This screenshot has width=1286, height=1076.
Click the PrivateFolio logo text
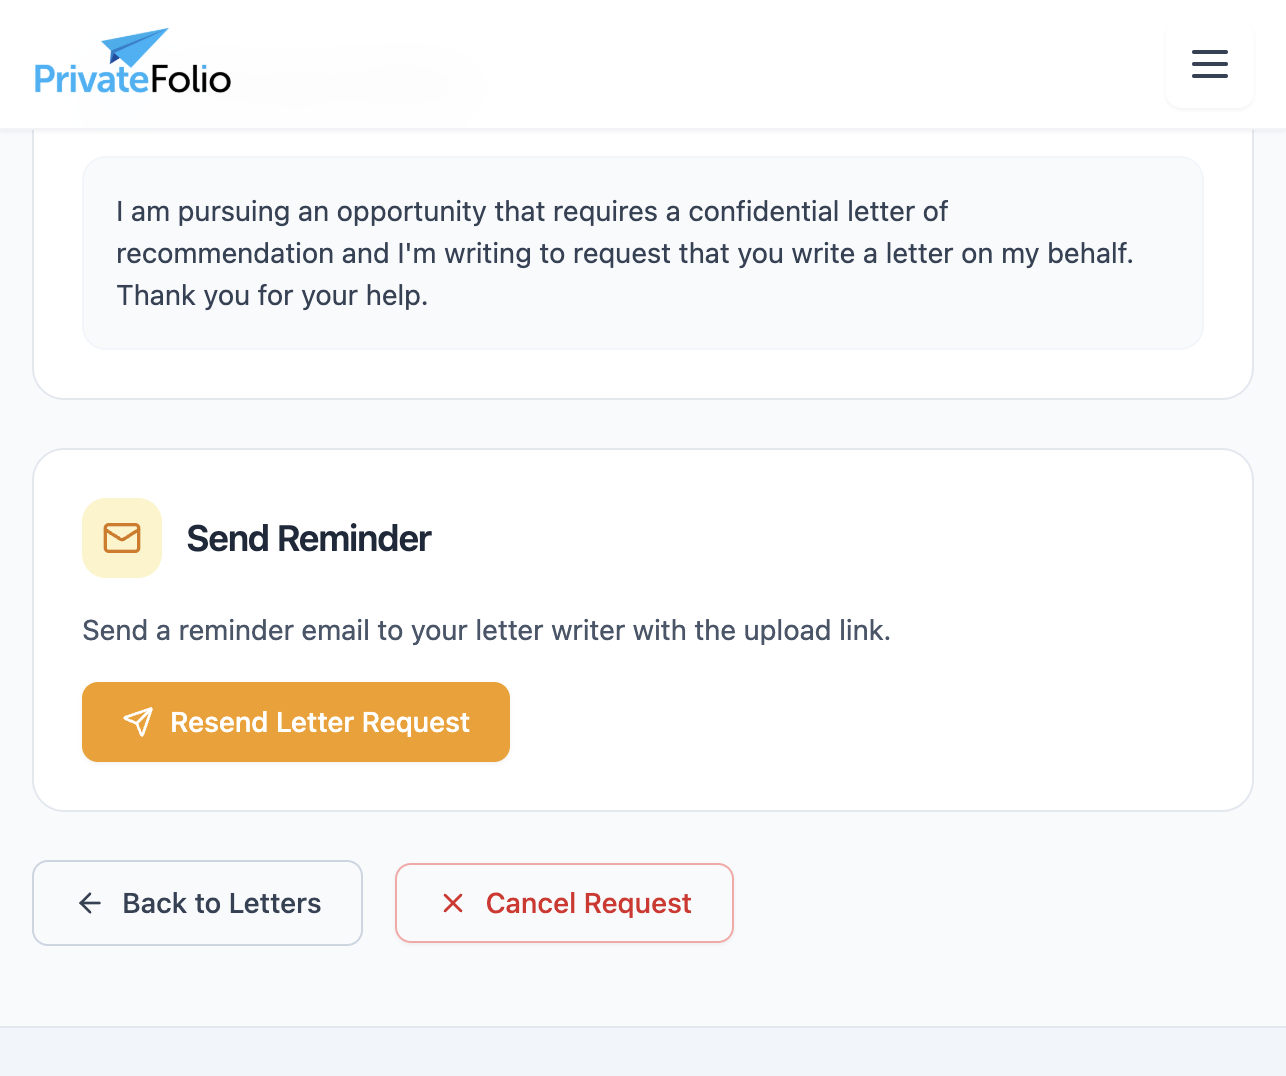coord(132,79)
